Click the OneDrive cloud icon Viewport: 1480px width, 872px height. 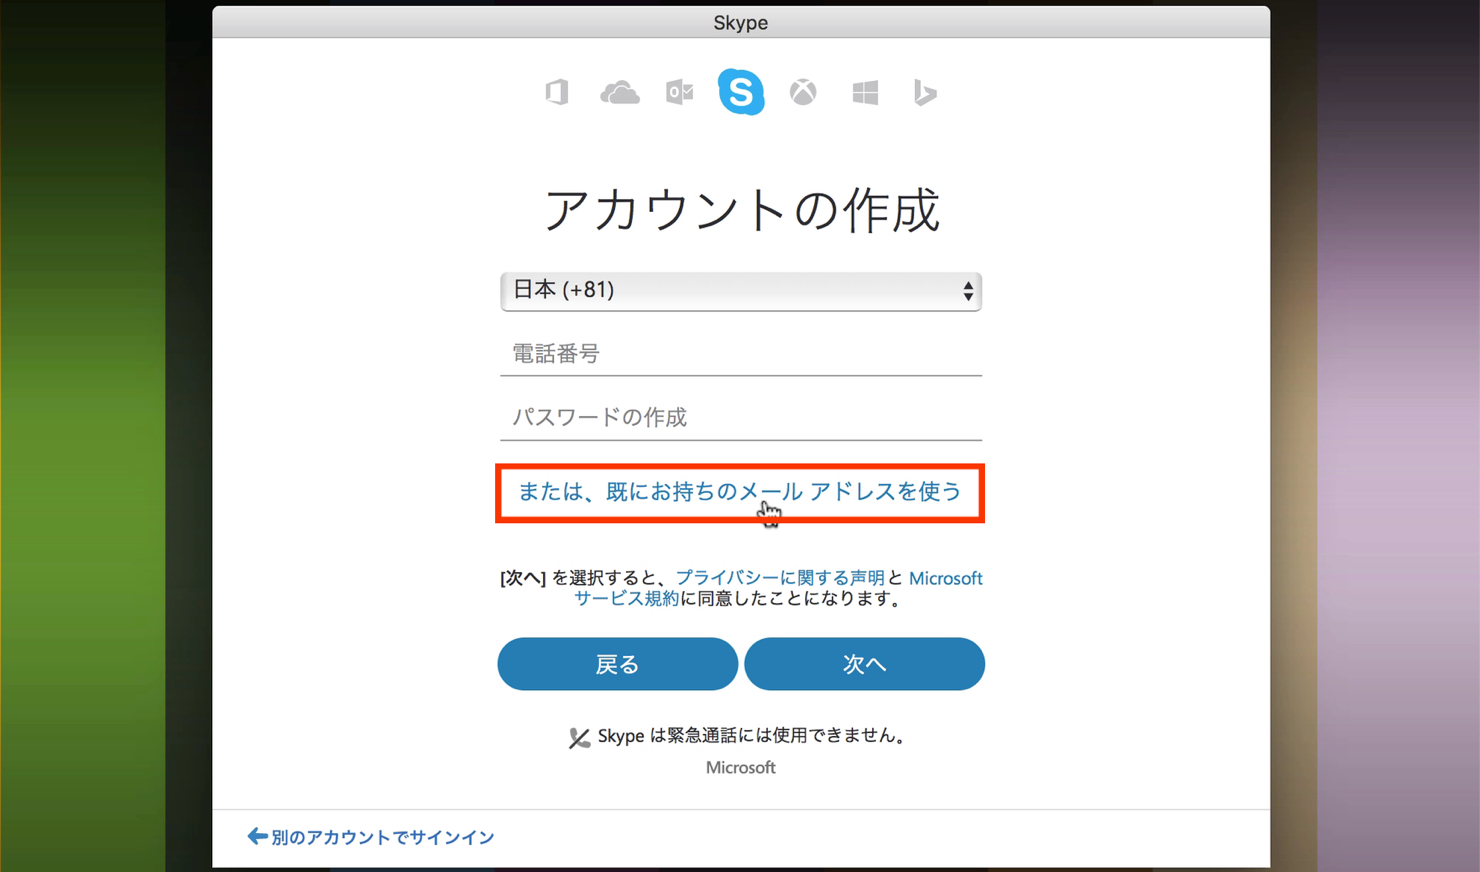(x=619, y=93)
